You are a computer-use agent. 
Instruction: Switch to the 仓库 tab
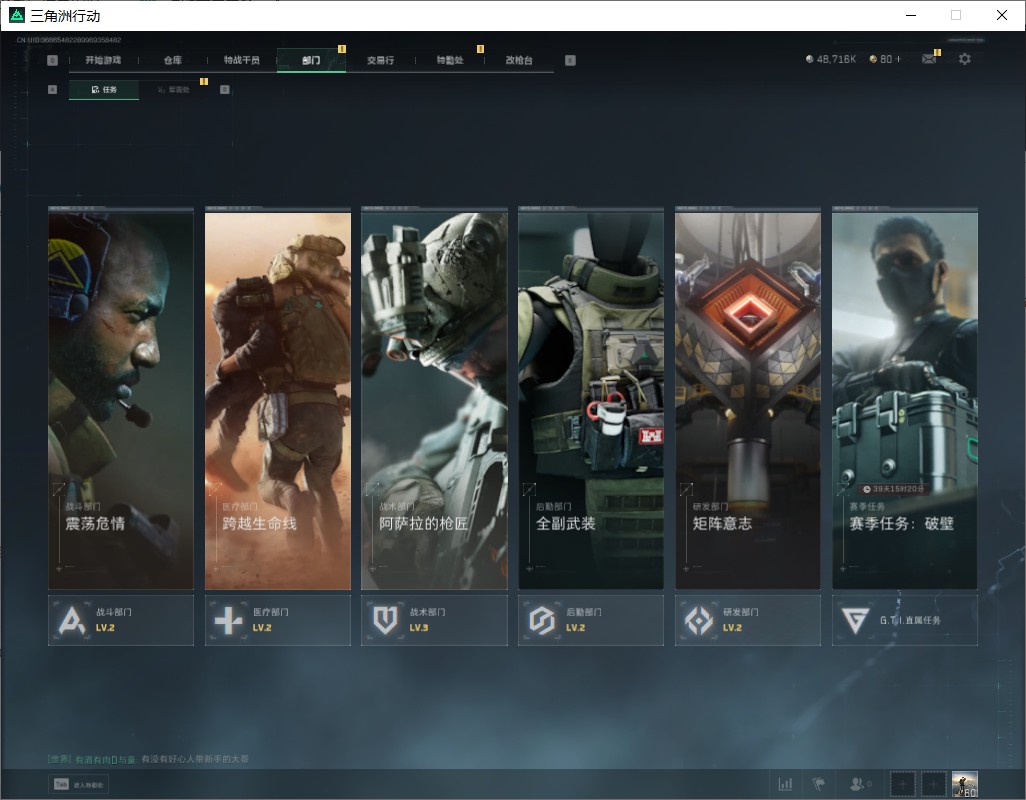[173, 60]
